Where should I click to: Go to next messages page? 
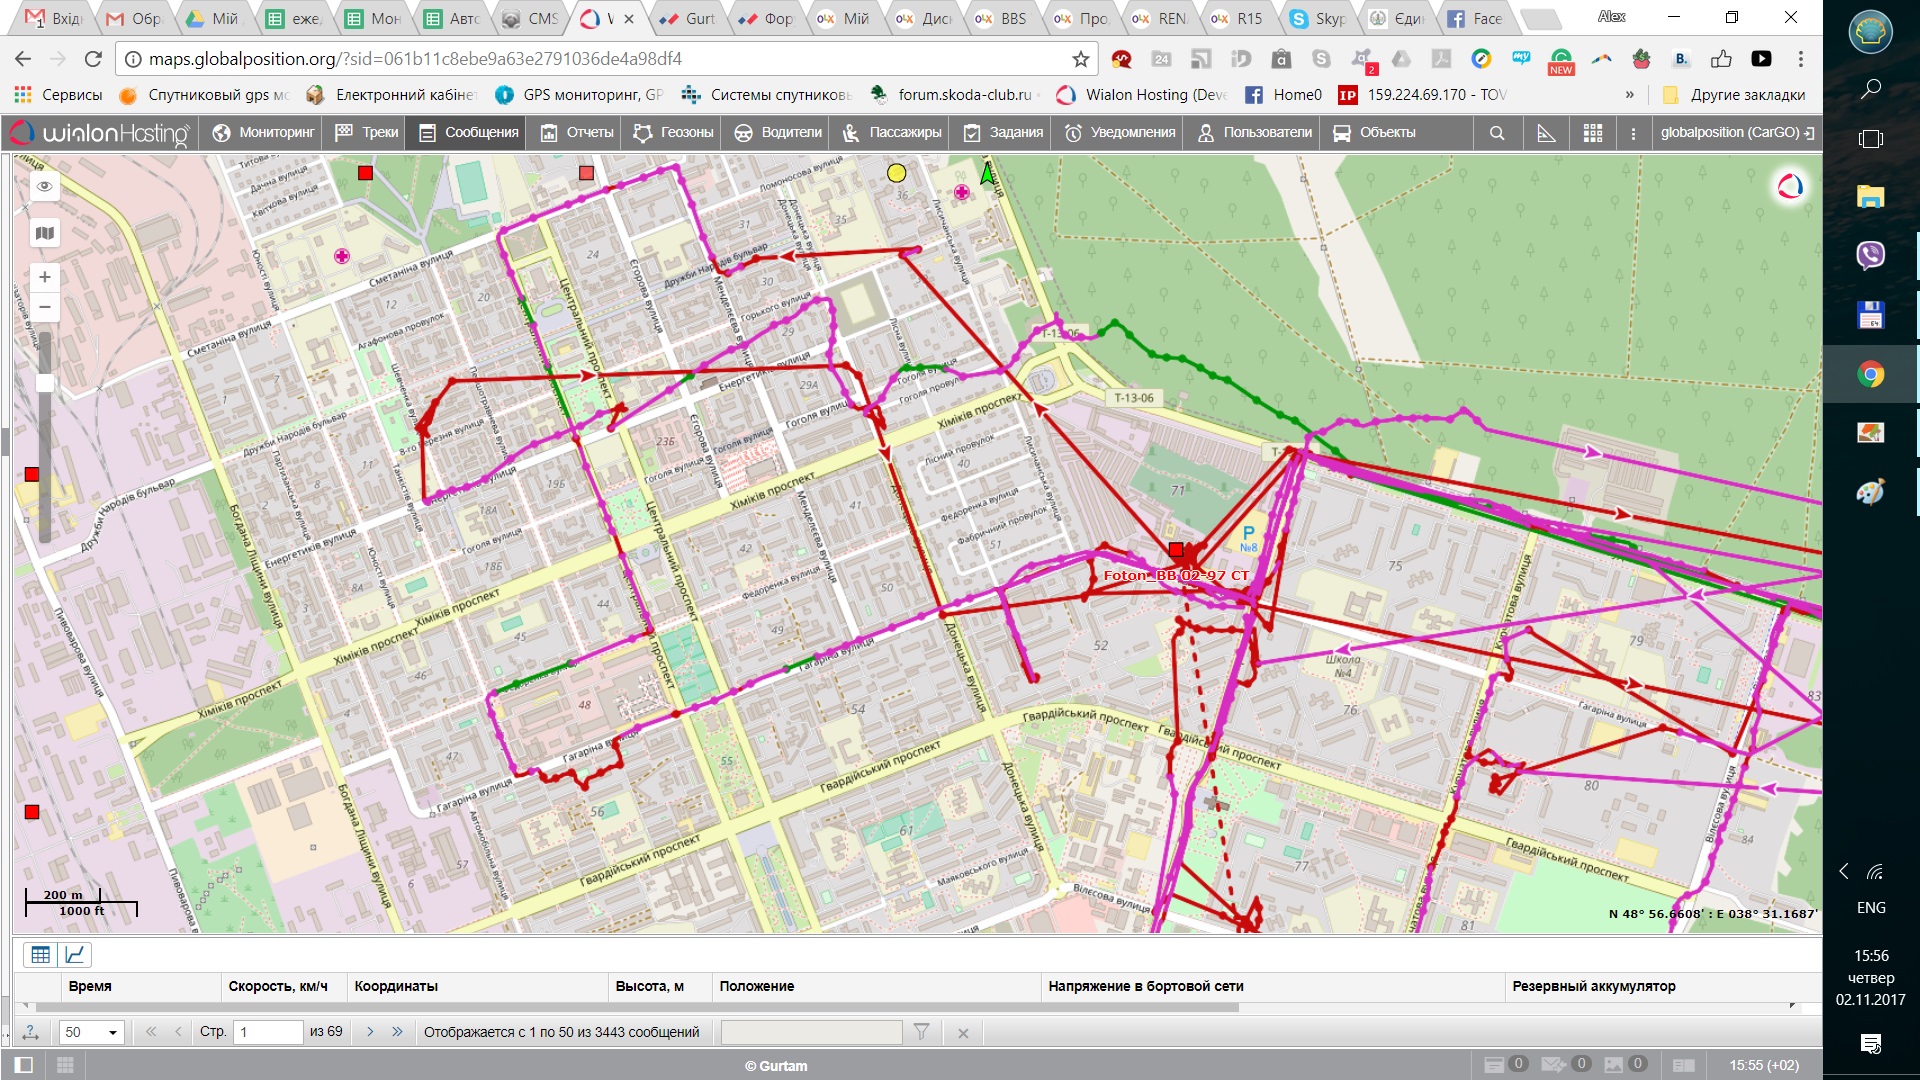coord(370,1032)
